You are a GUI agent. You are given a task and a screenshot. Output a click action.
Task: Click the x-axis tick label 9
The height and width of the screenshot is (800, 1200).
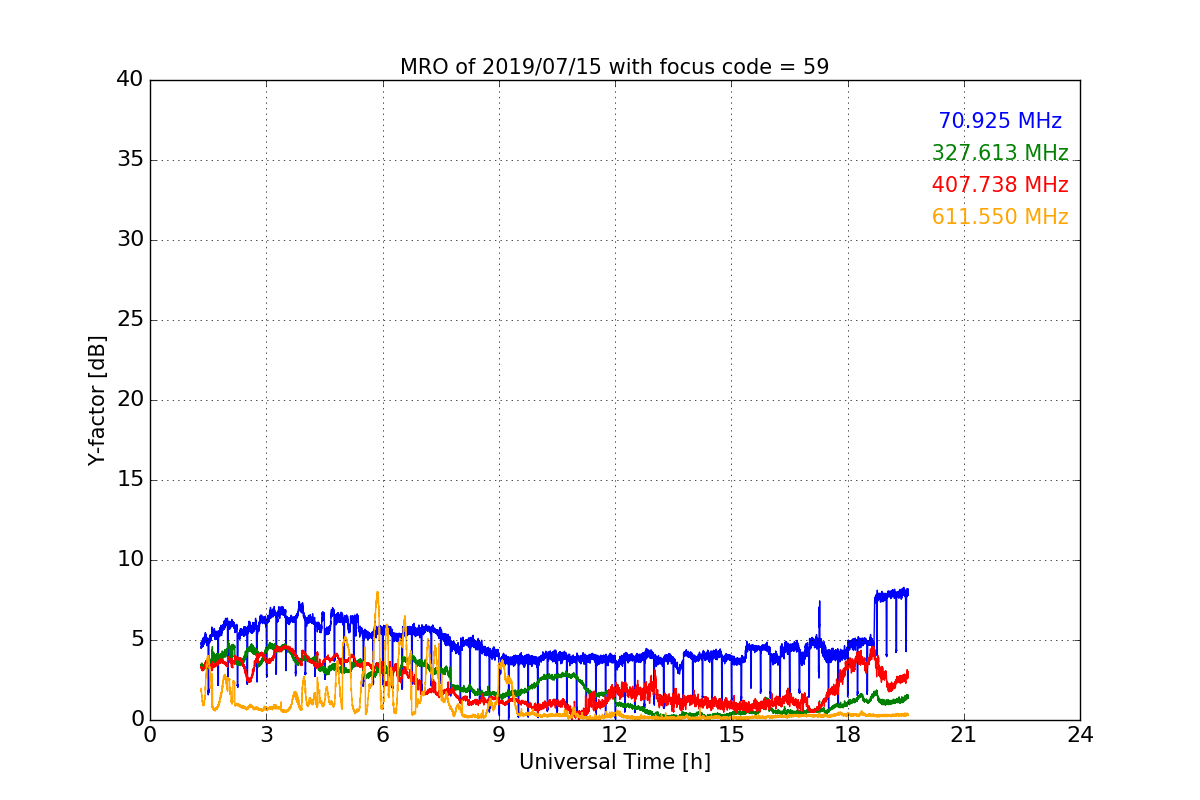click(x=498, y=735)
